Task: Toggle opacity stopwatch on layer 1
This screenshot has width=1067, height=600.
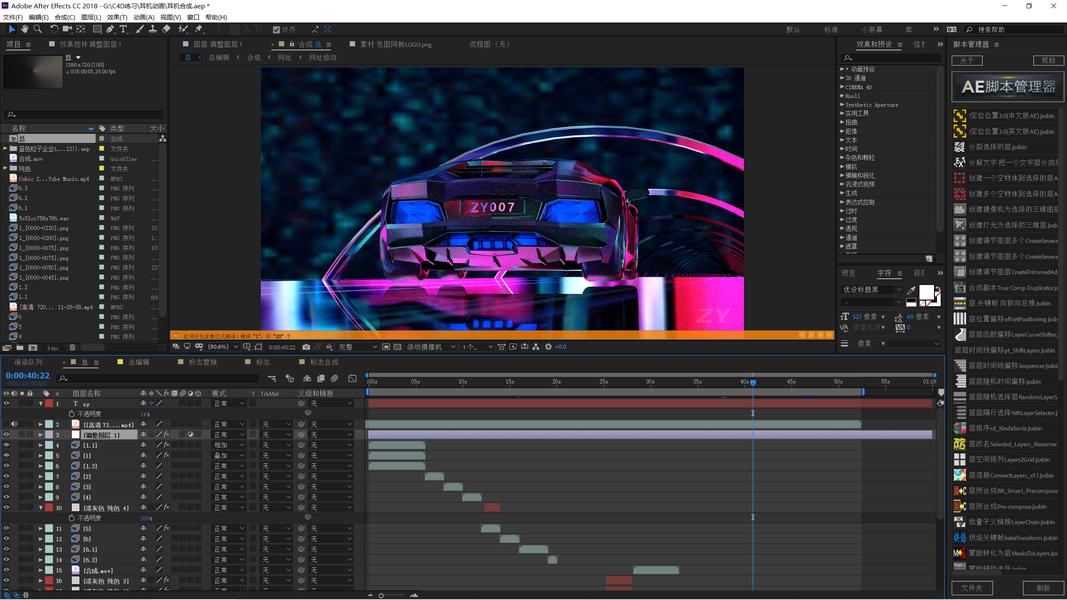Action: 71,414
